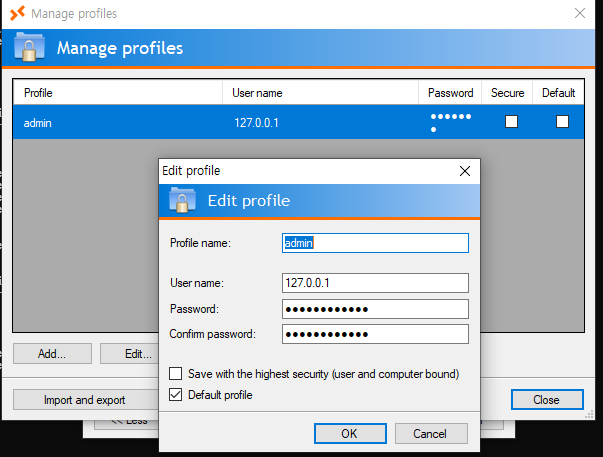
Task: Cancel the Edit profile dialog
Action: 431,434
